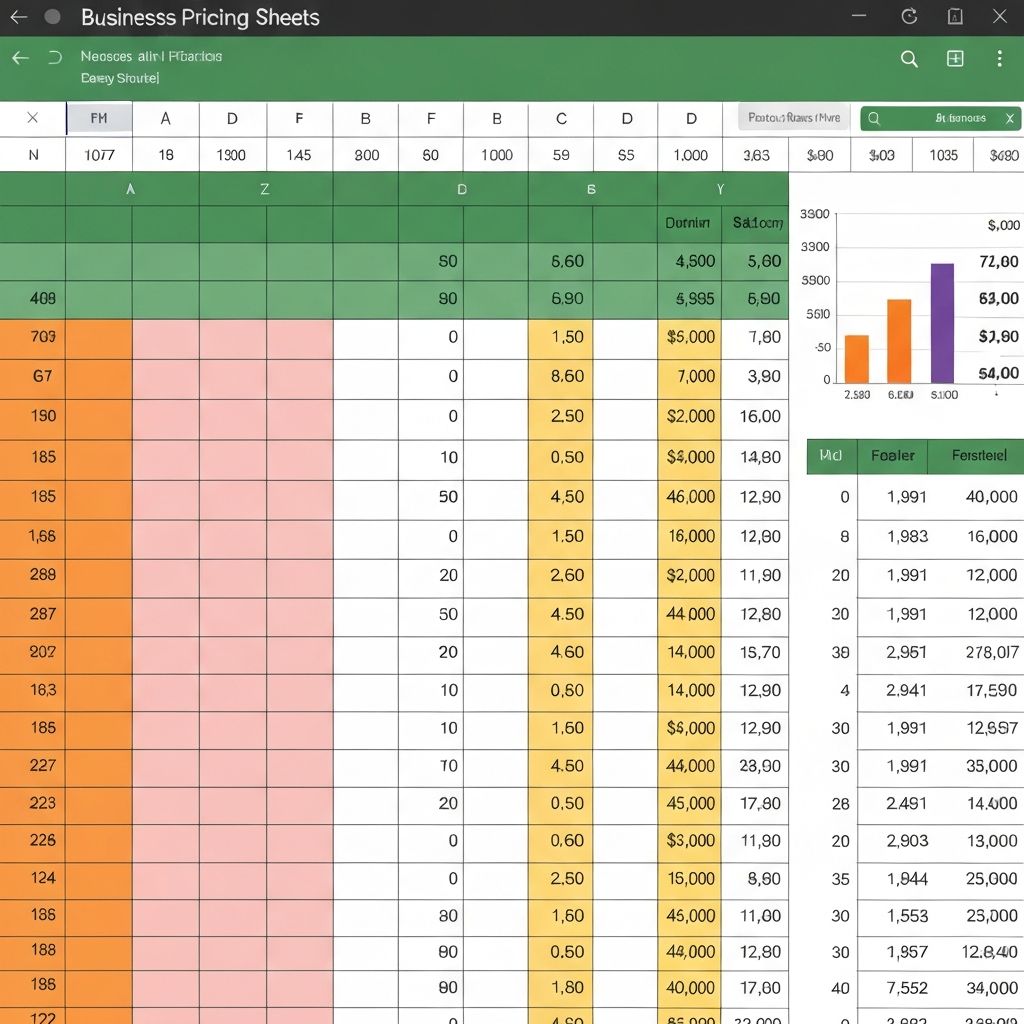
Task: Select column header C
Action: click(561, 118)
